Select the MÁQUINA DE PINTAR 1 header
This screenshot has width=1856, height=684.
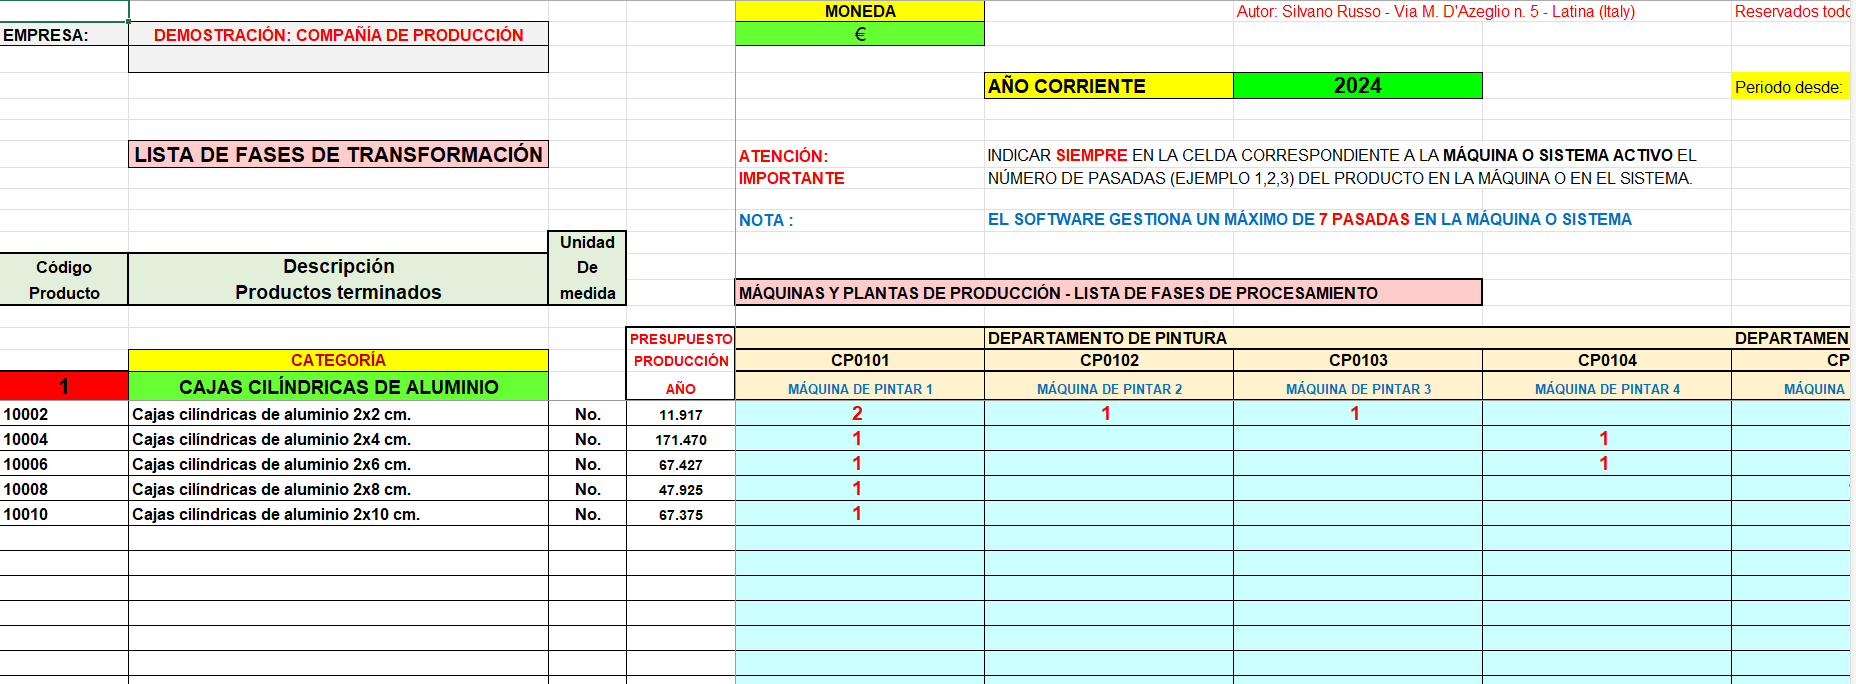pyautogui.click(x=860, y=388)
